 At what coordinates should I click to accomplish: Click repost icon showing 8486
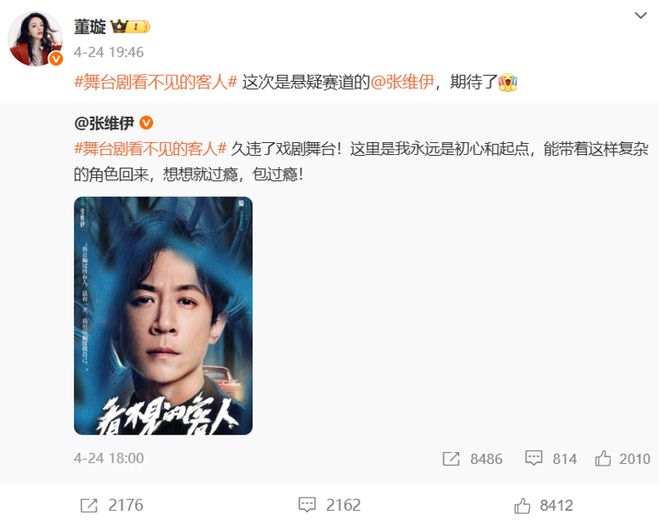451,459
